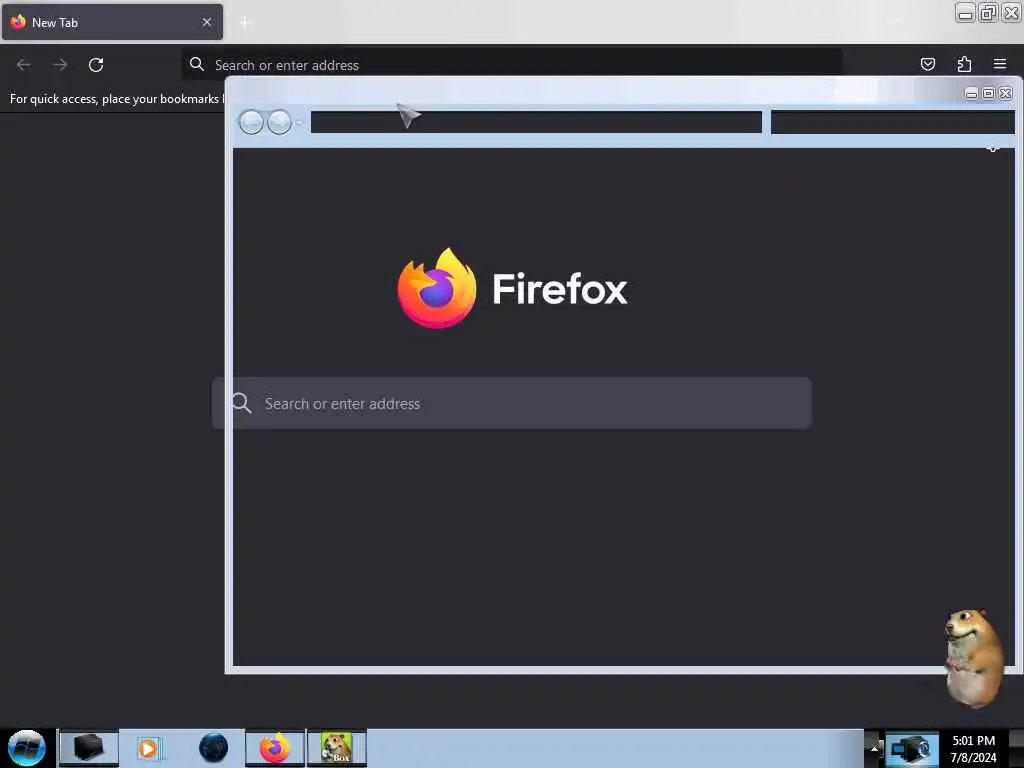Screen dimensions: 1024x768
Task: Go forward one page in Firefox
Action: (x=60, y=65)
